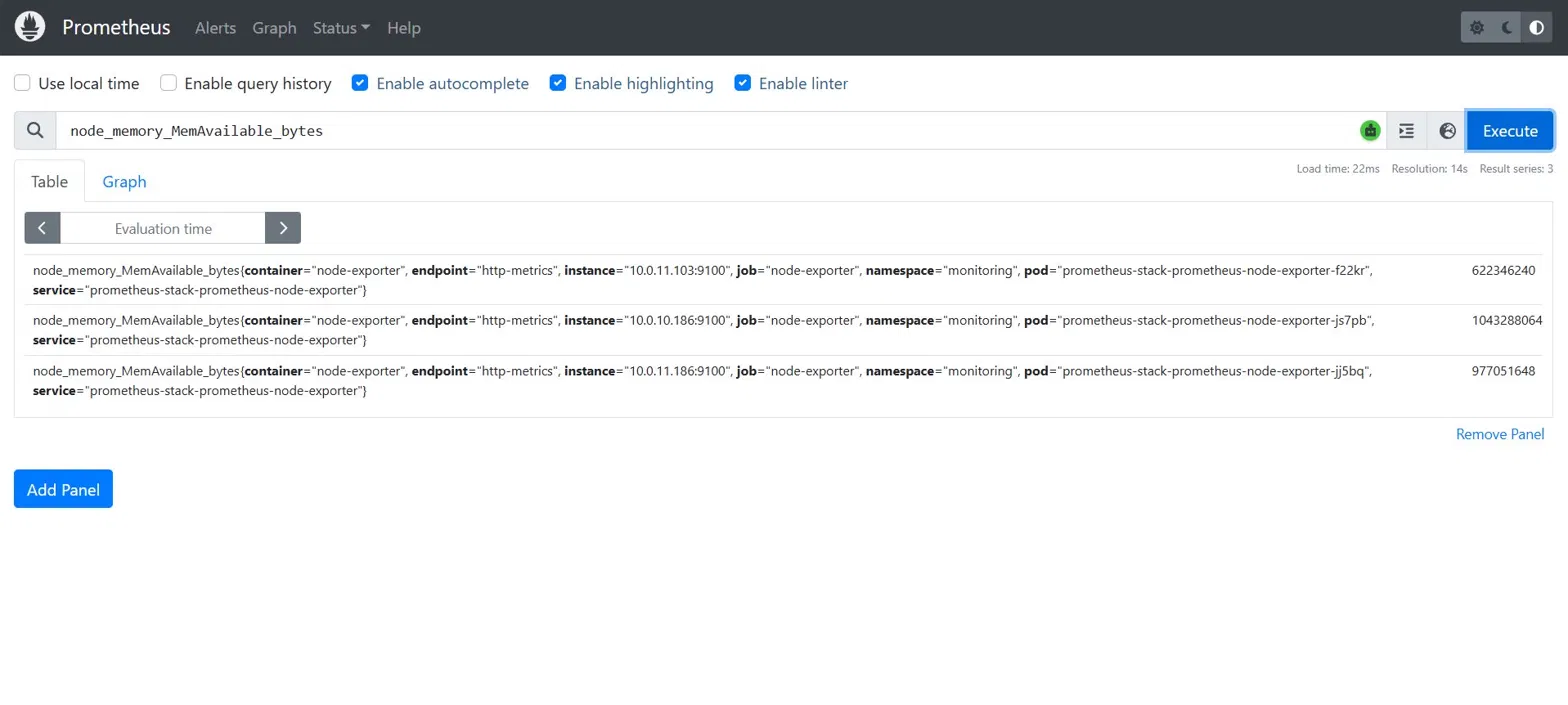
Task: Open the Help page
Action: 404,28
